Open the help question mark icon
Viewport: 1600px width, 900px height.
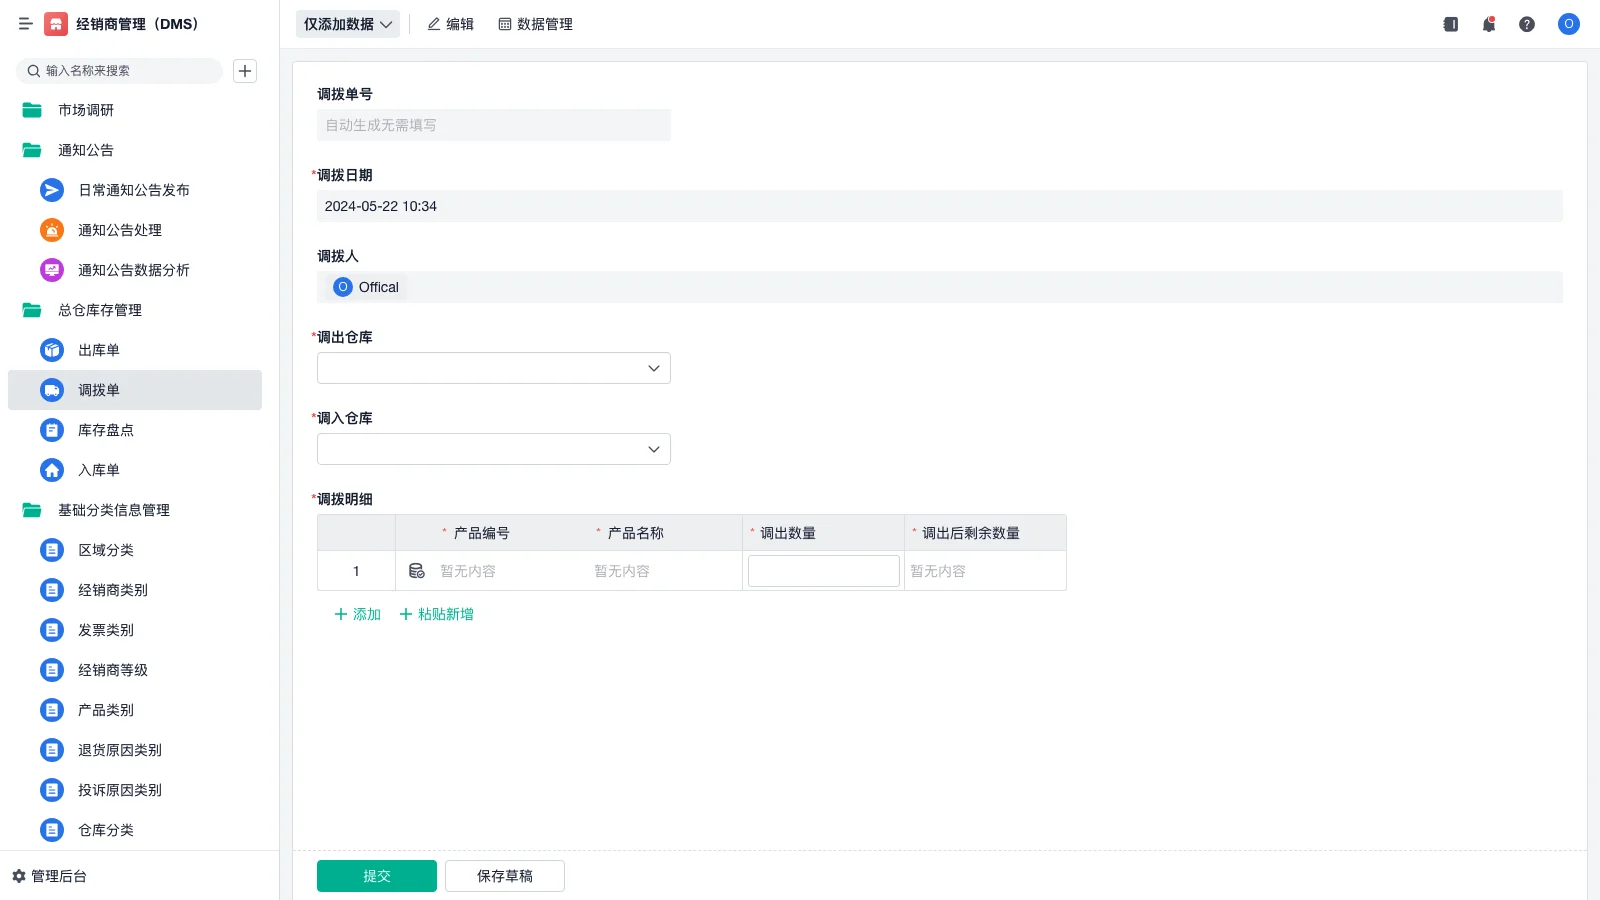point(1527,24)
